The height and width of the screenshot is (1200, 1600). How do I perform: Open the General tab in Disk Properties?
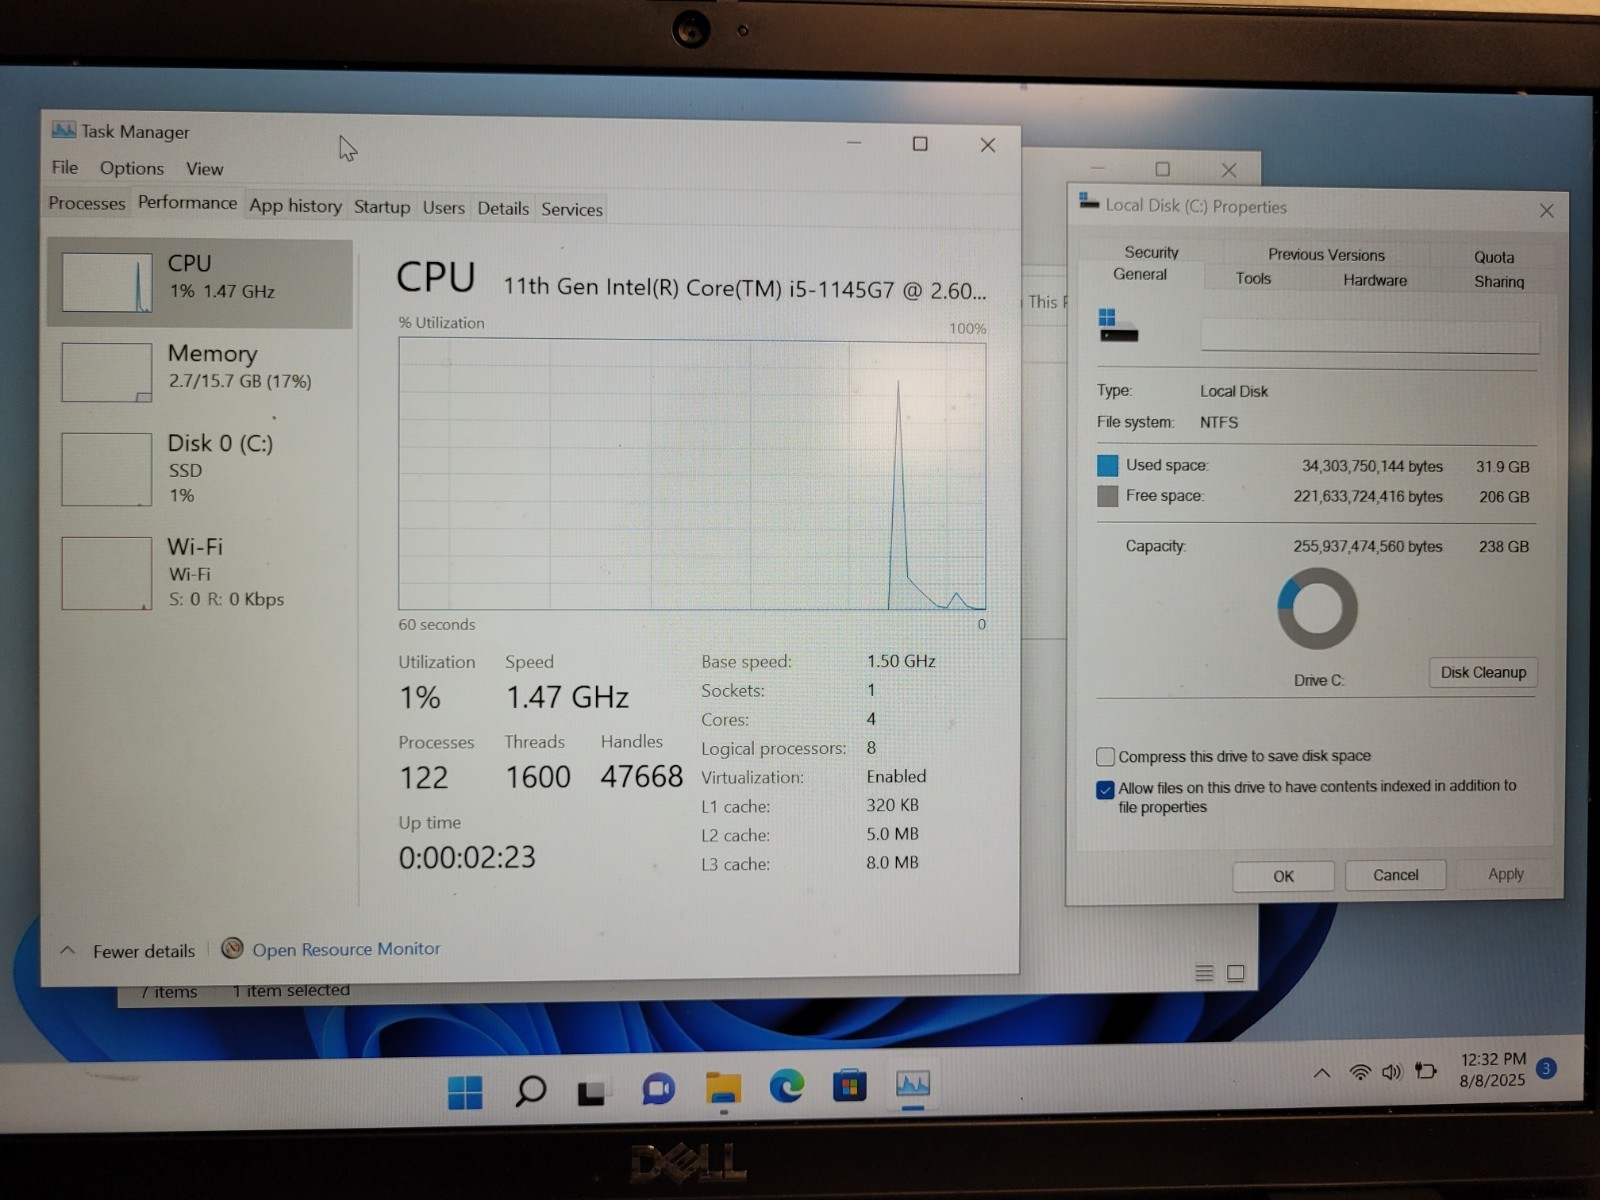1140,274
